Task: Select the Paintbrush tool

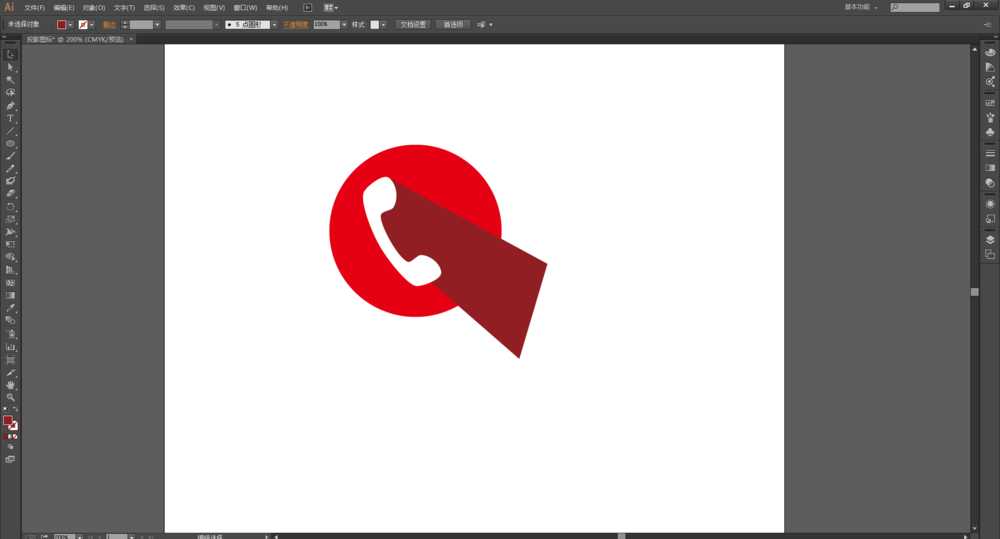Action: coord(11,156)
